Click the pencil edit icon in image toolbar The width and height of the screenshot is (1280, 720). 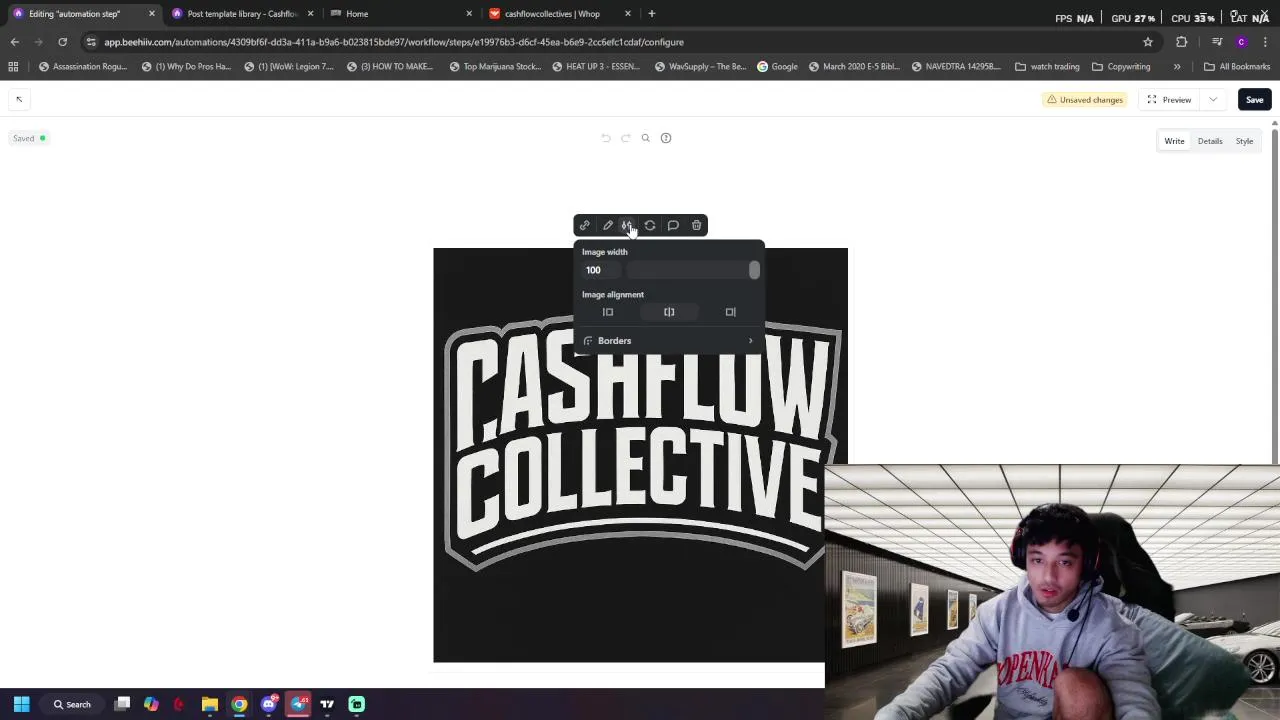point(608,225)
